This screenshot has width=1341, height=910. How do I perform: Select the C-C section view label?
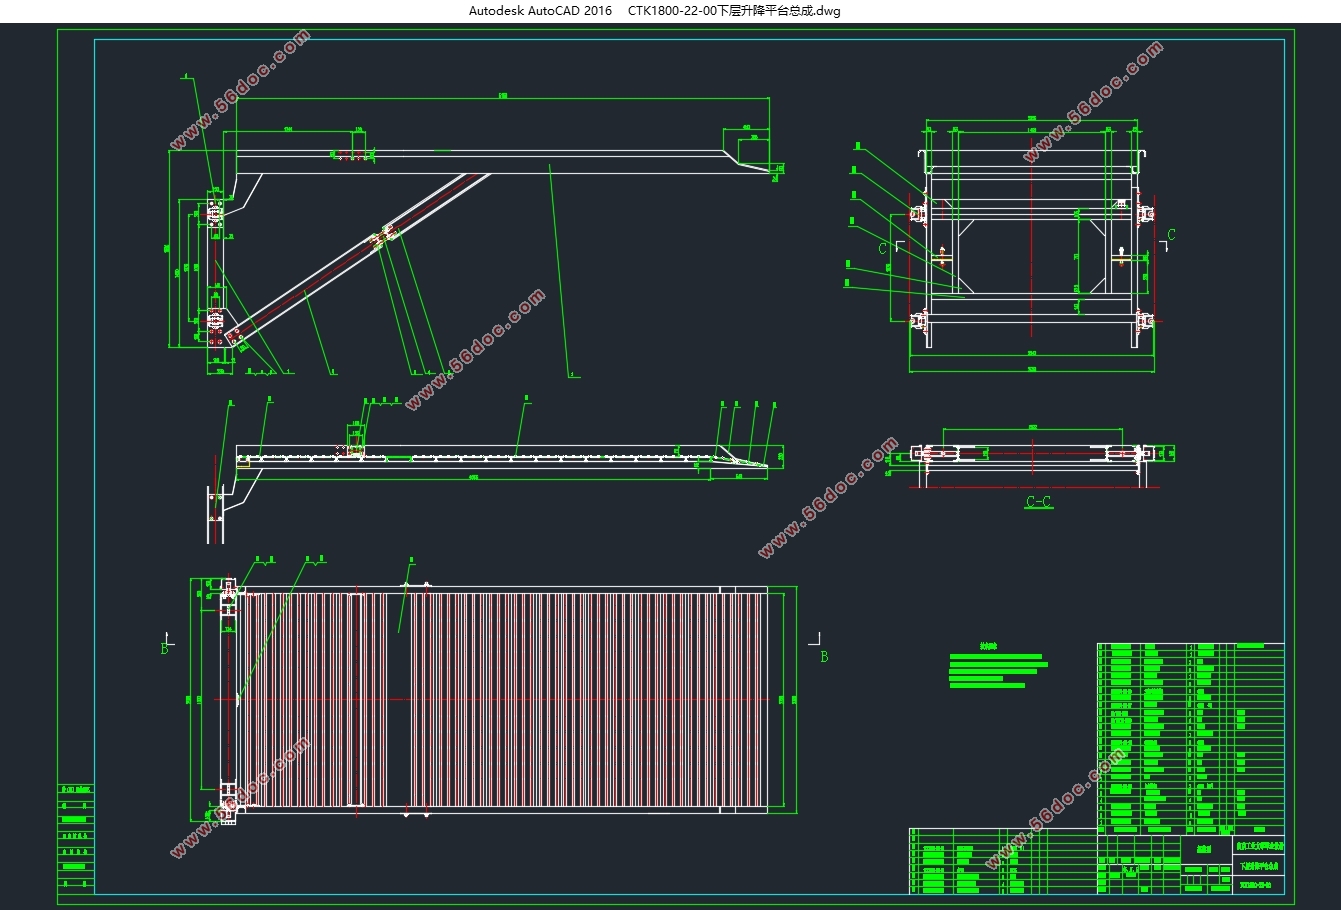[1039, 502]
